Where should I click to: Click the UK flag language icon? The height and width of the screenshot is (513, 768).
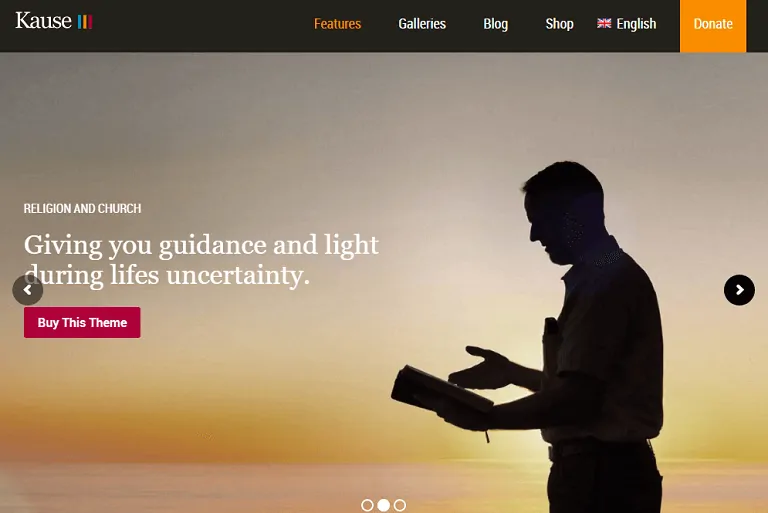[x=604, y=23]
